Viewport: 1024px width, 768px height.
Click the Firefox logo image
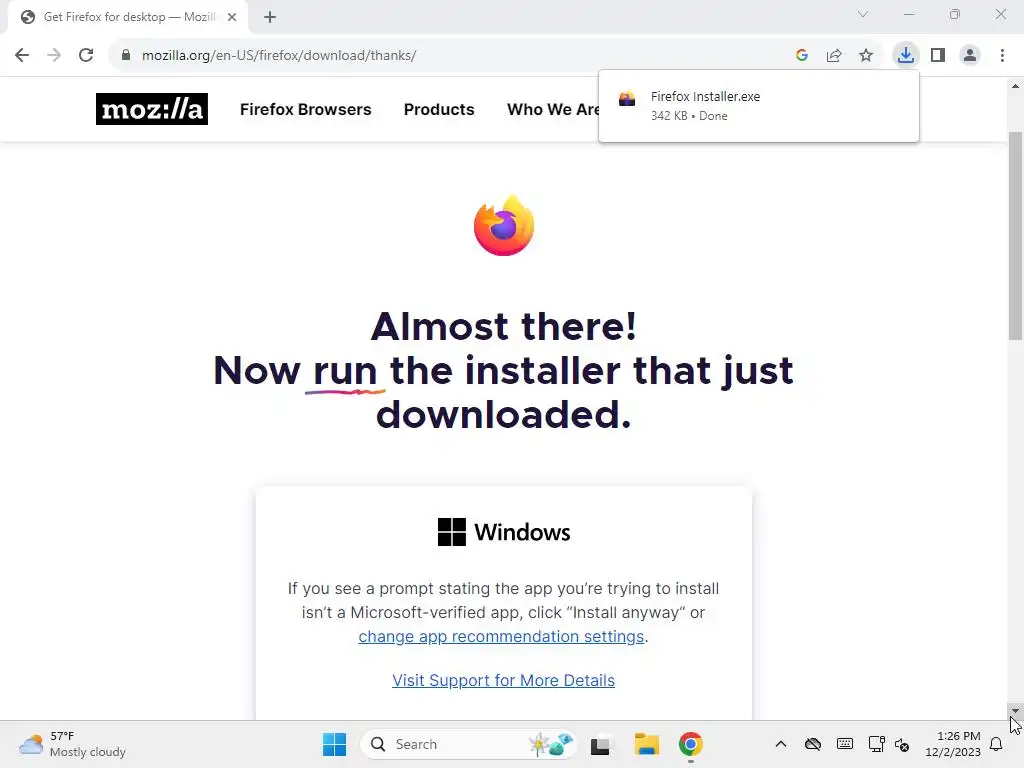point(504,225)
